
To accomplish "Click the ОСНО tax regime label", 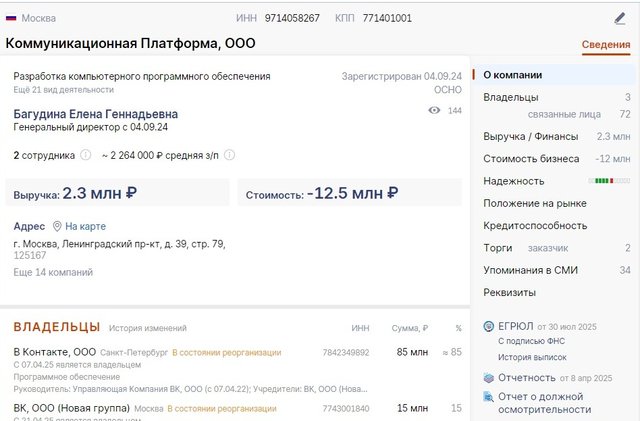I will [x=448, y=90].
